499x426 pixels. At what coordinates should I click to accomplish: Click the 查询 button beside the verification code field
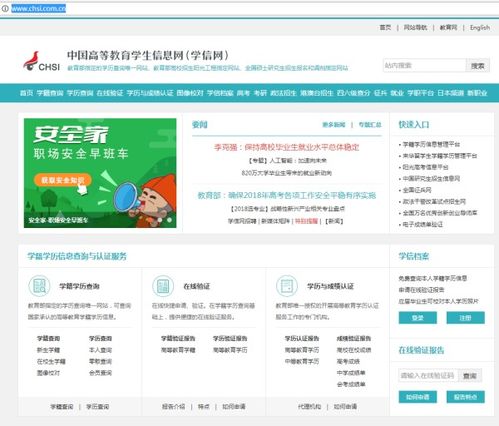pyautogui.click(x=470, y=376)
